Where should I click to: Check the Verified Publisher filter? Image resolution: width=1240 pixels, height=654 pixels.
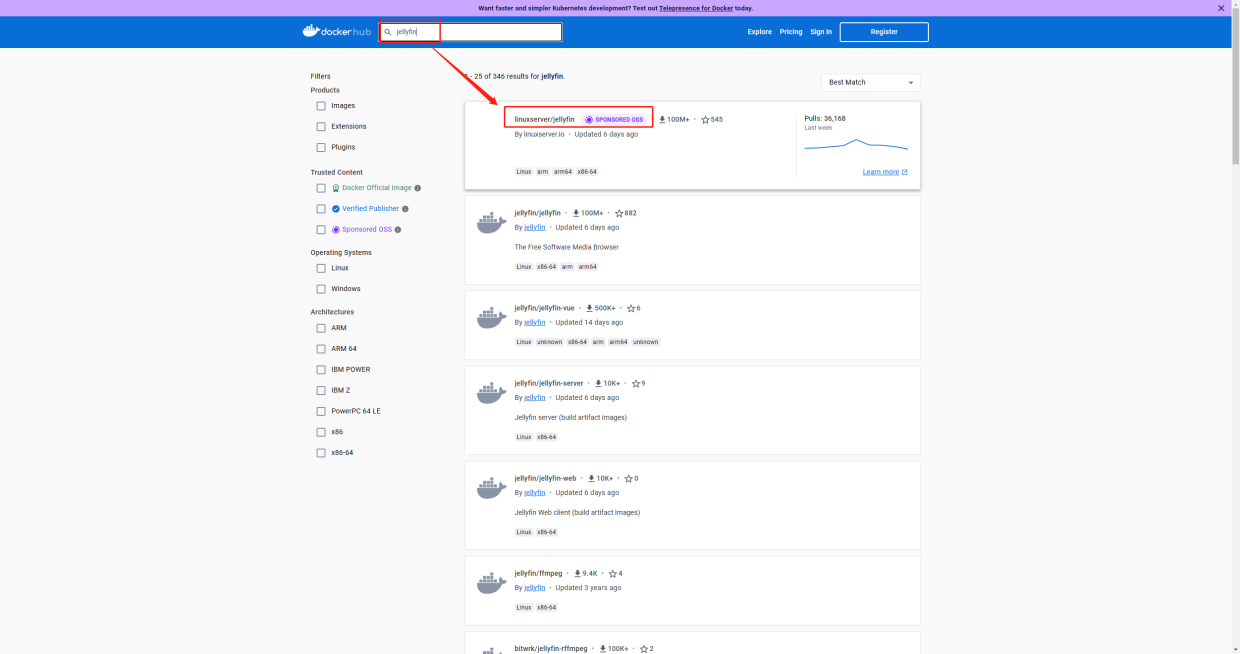click(x=321, y=209)
